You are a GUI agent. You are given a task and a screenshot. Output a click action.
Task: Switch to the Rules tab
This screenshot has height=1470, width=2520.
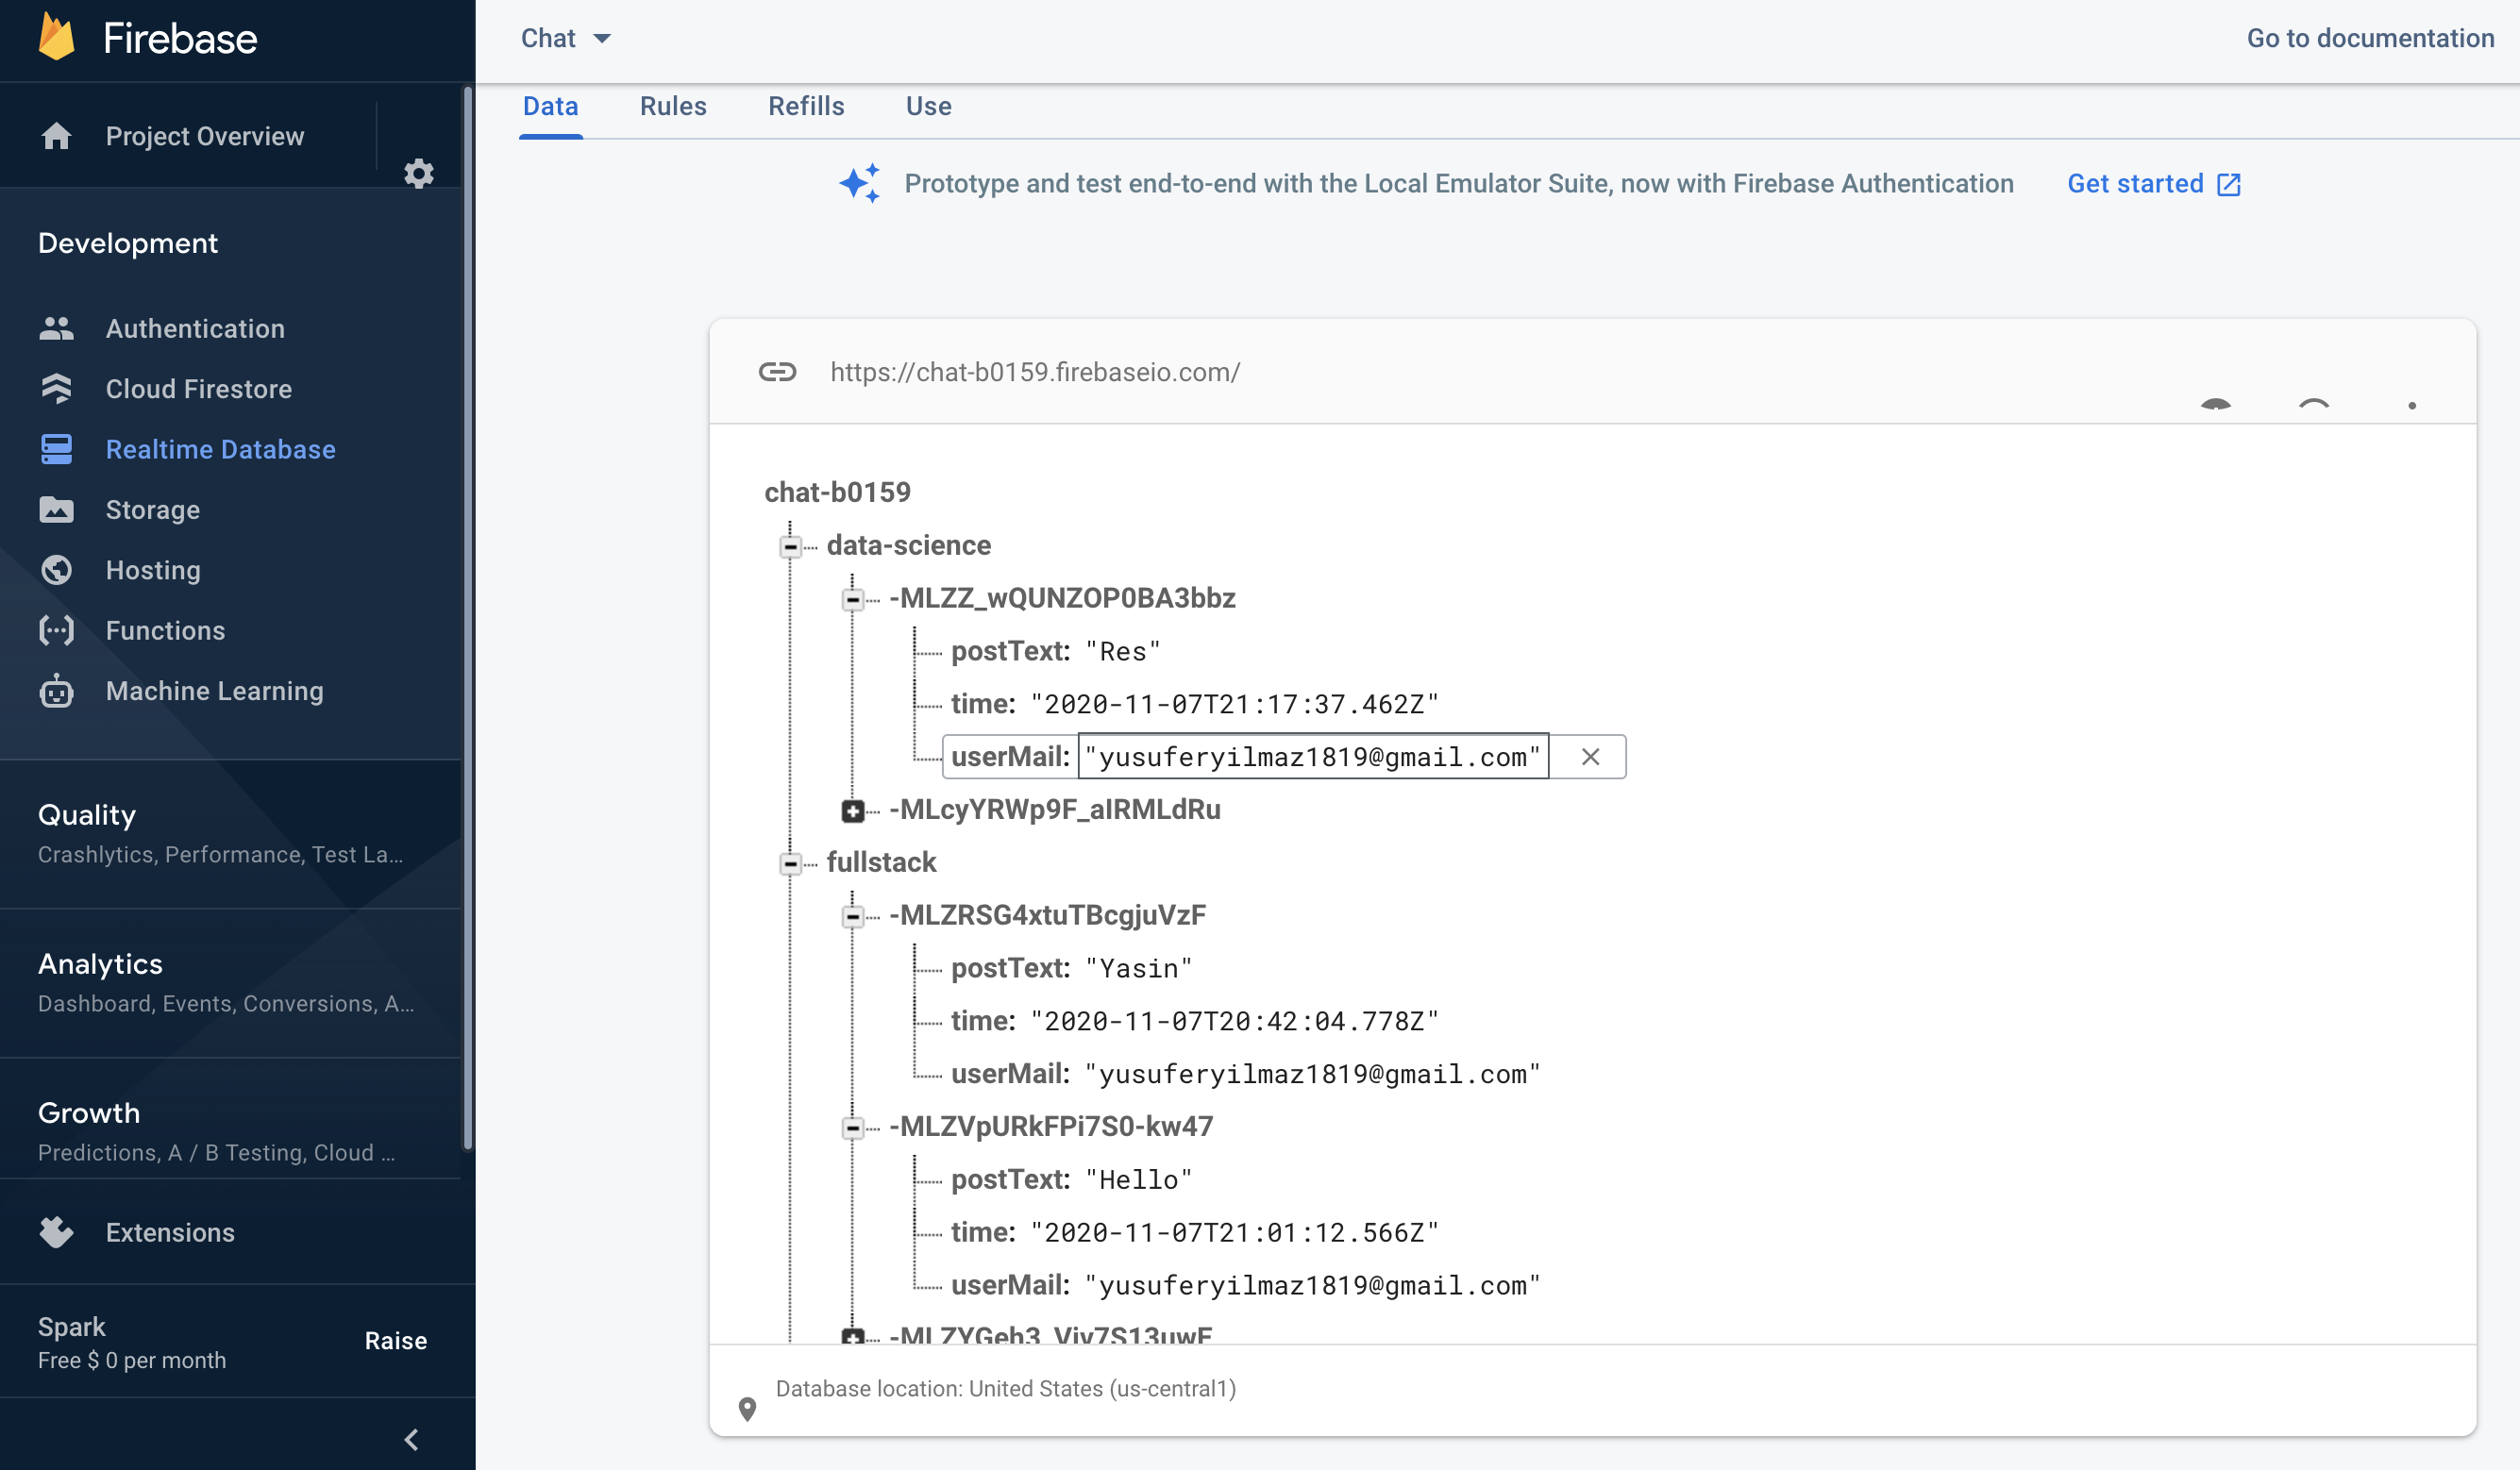coord(672,106)
